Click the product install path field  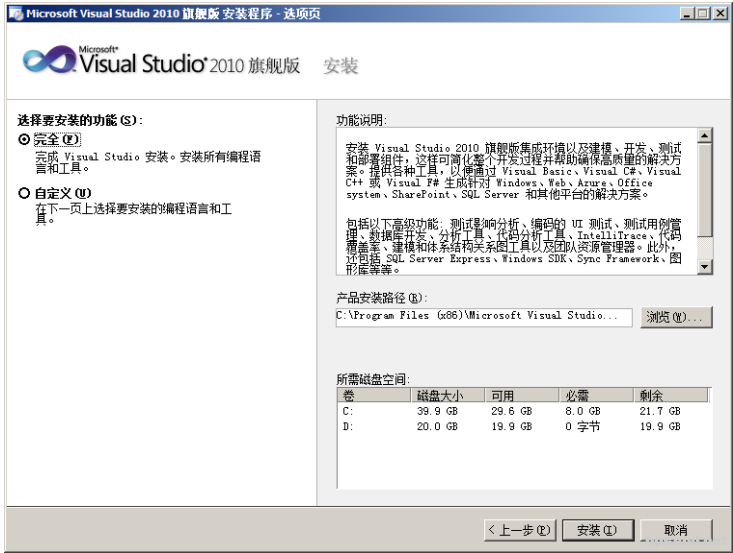coord(484,317)
